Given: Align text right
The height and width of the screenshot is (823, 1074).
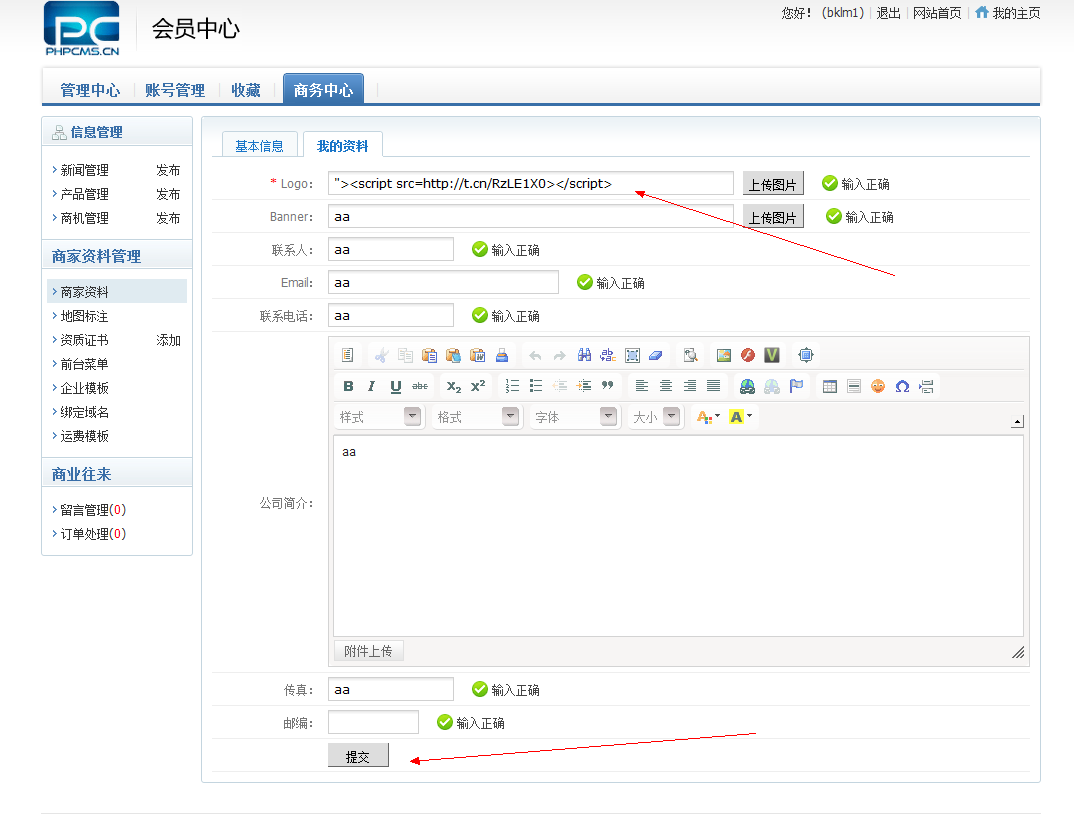Looking at the screenshot, I should tap(690, 386).
